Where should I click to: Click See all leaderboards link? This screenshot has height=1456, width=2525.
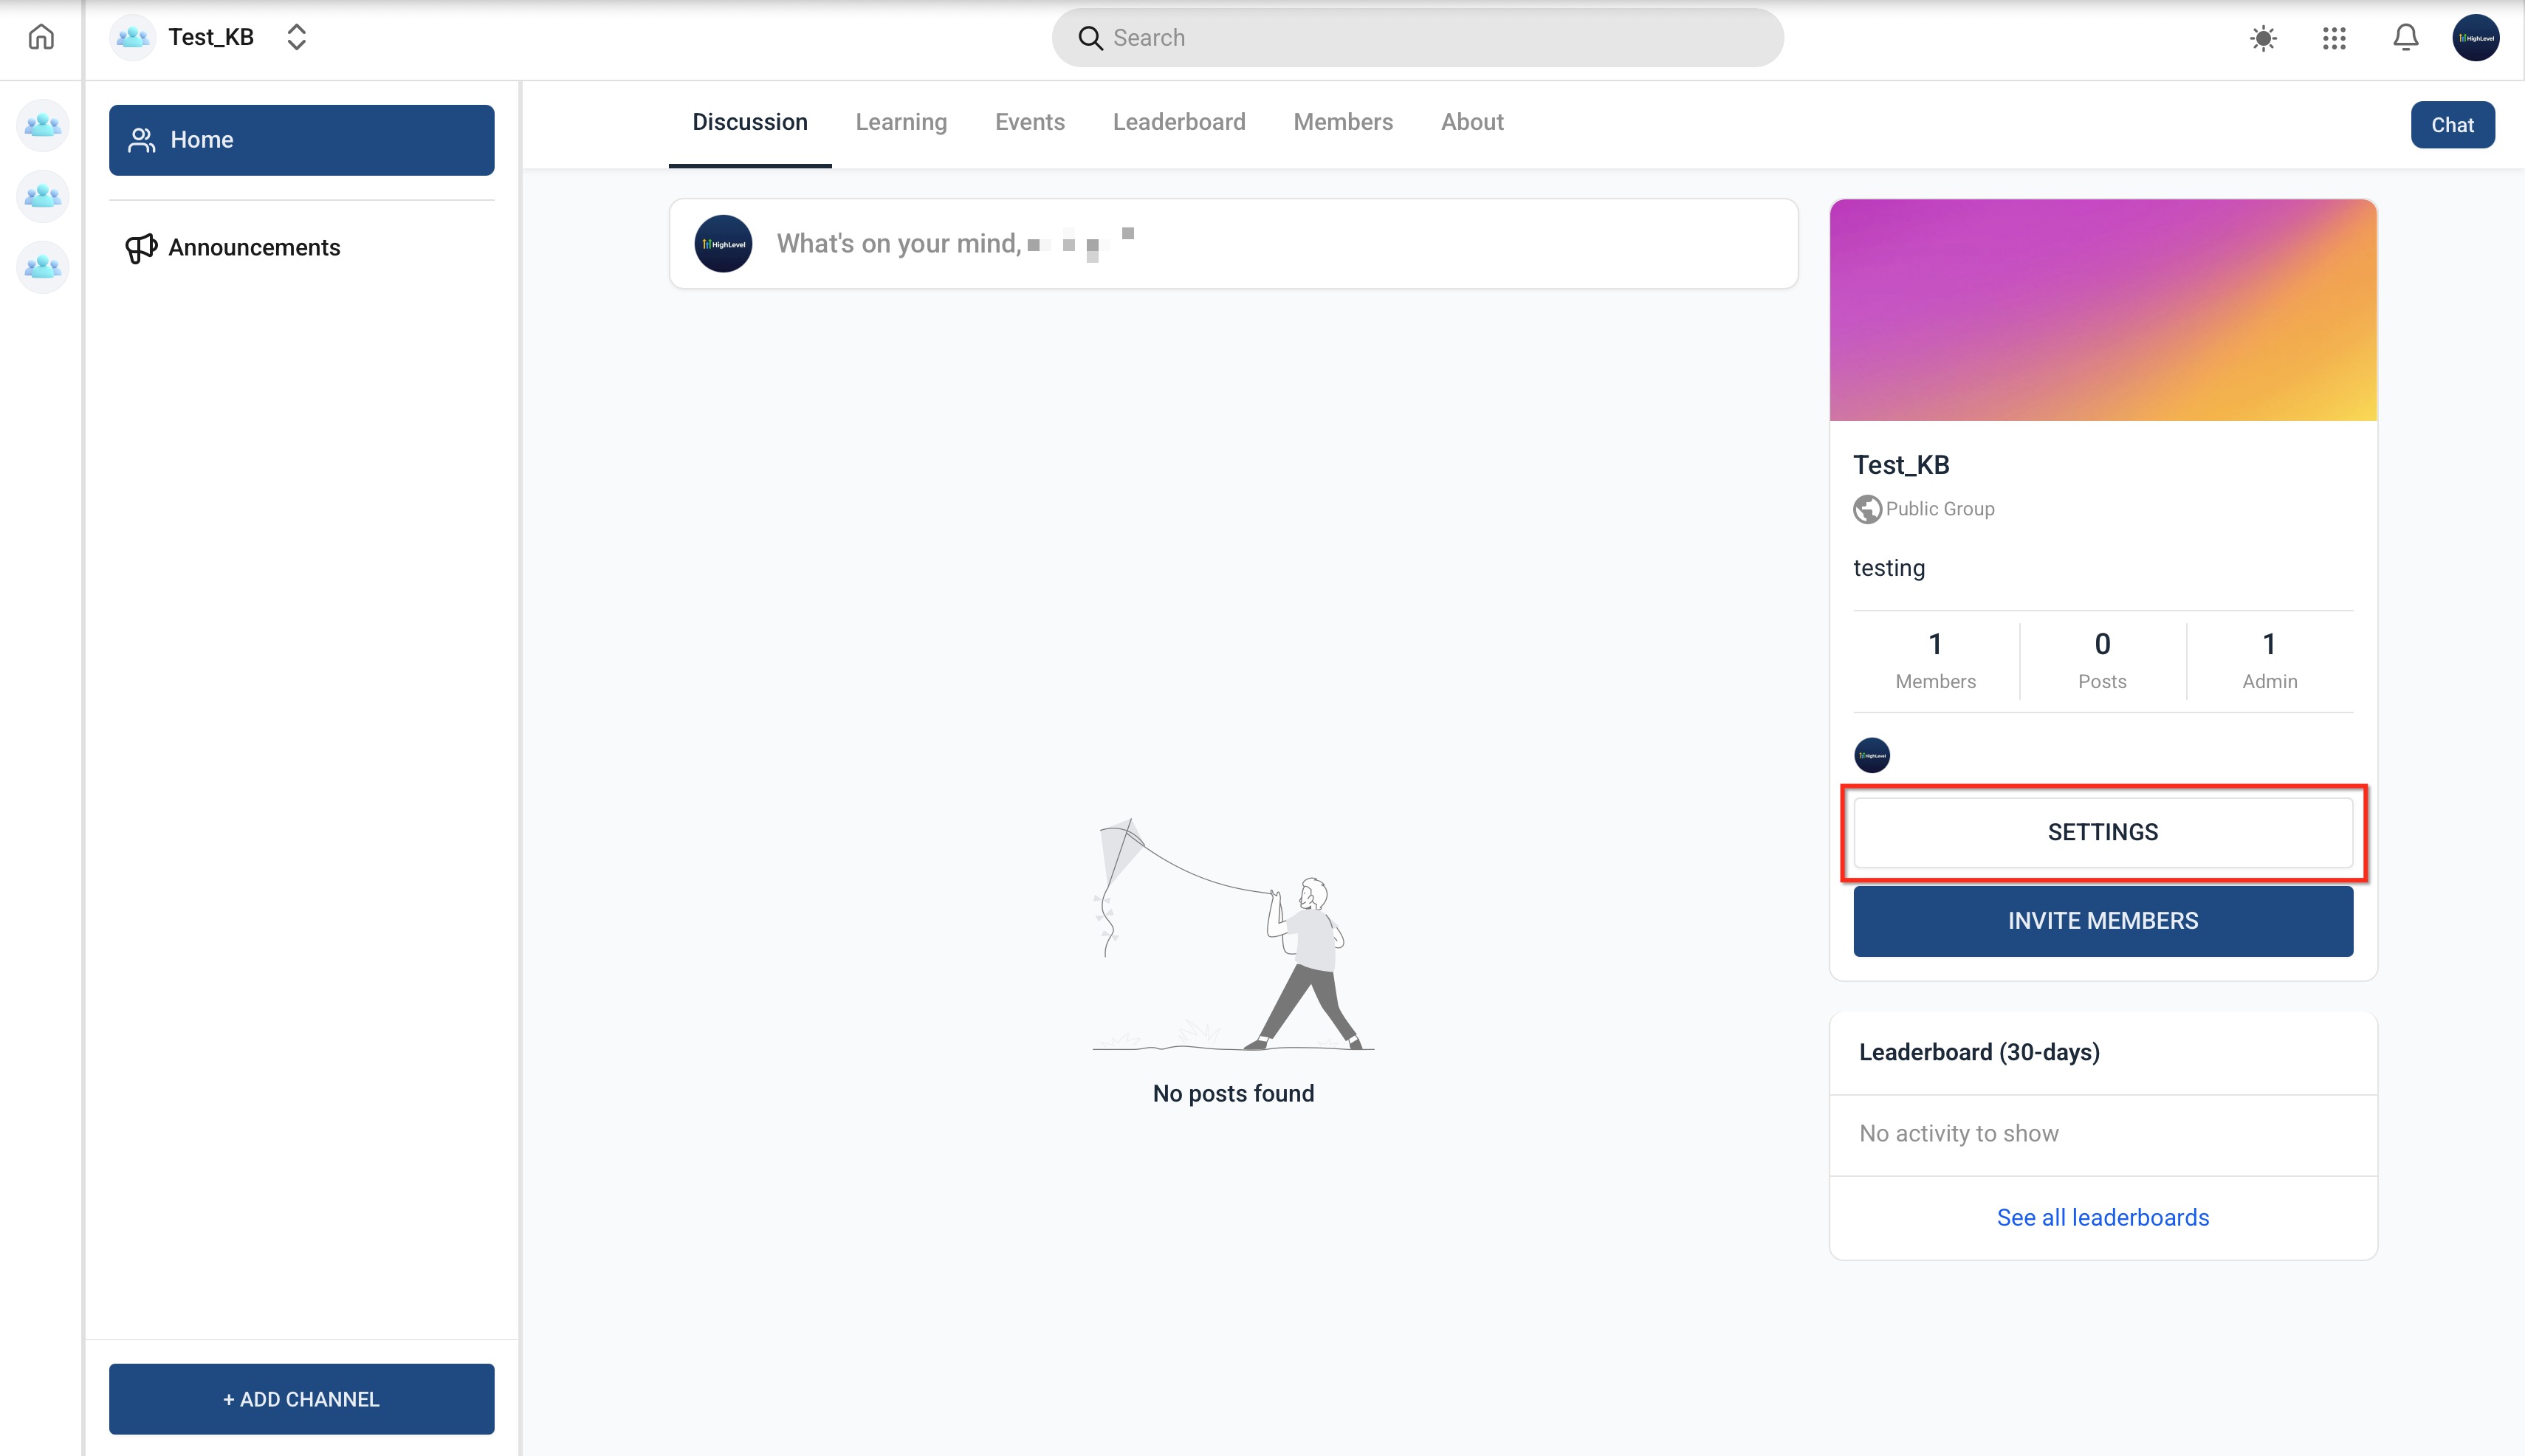pos(2102,1217)
